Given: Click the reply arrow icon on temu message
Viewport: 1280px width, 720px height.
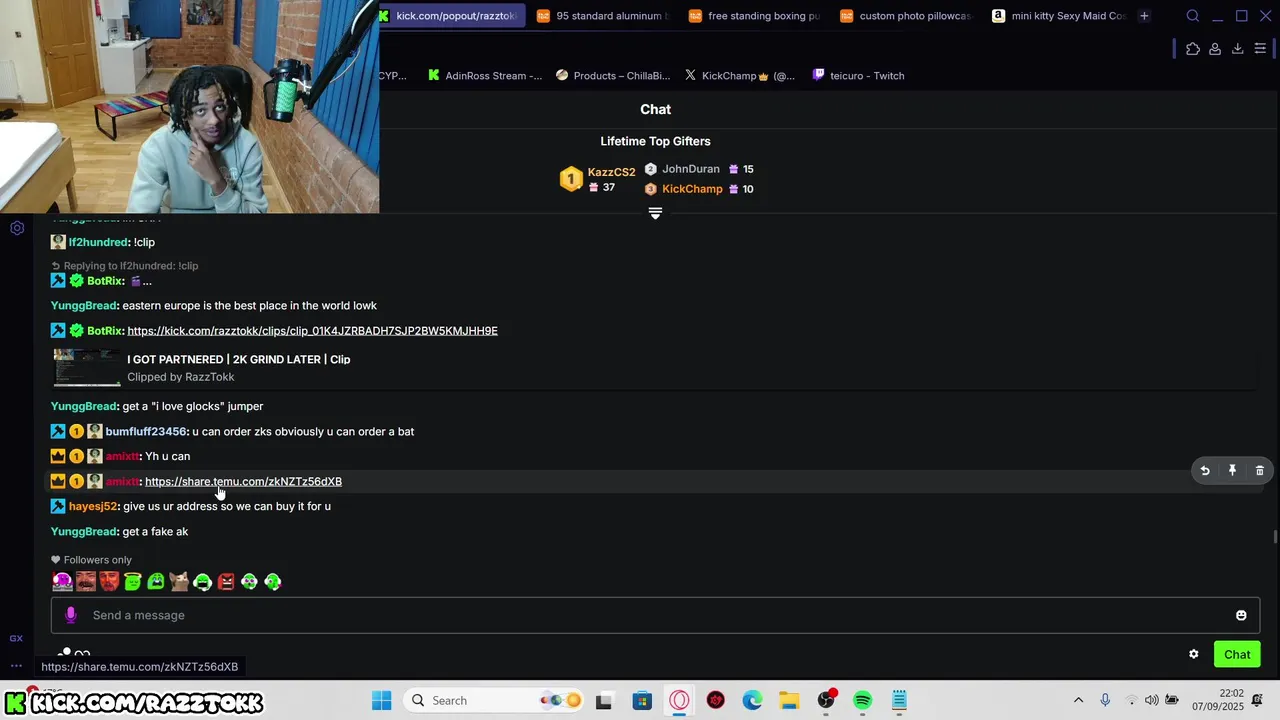Looking at the screenshot, I should [x=1205, y=470].
